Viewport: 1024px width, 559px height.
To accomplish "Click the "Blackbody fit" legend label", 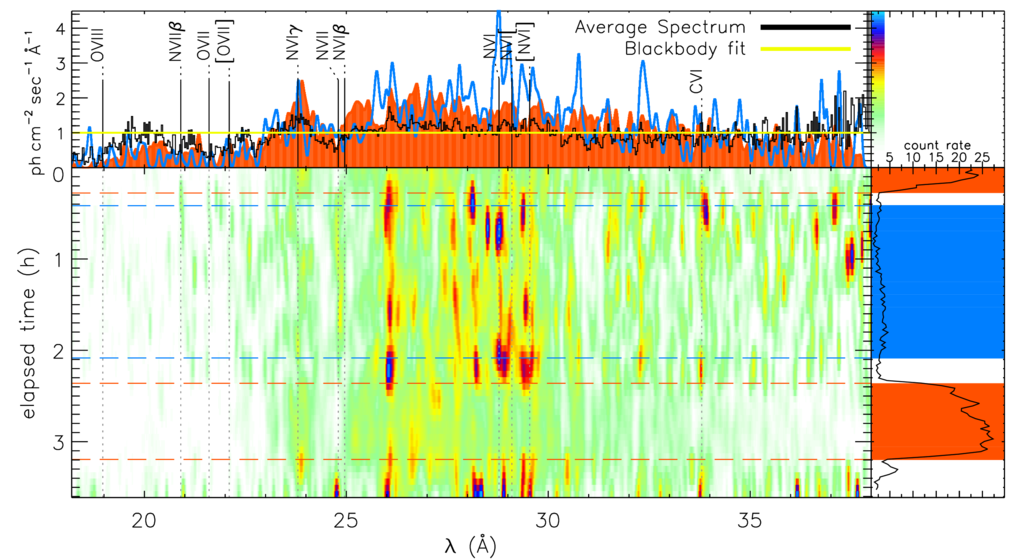I will coord(685,49).
